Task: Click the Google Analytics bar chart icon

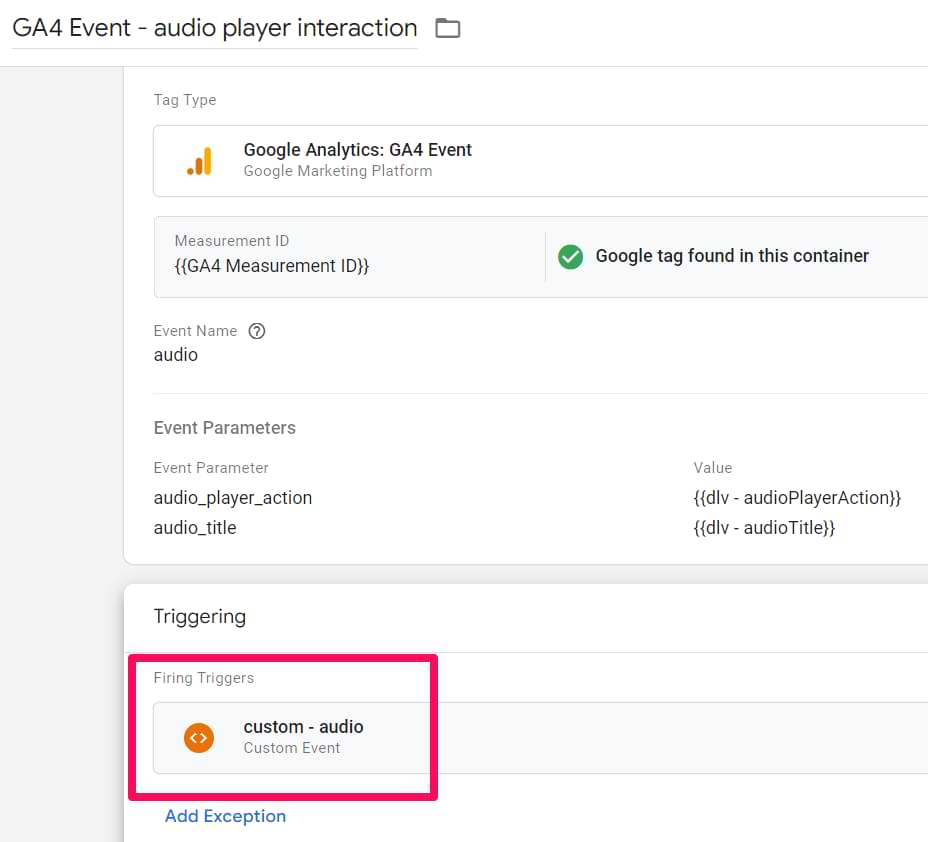Action: (x=199, y=161)
